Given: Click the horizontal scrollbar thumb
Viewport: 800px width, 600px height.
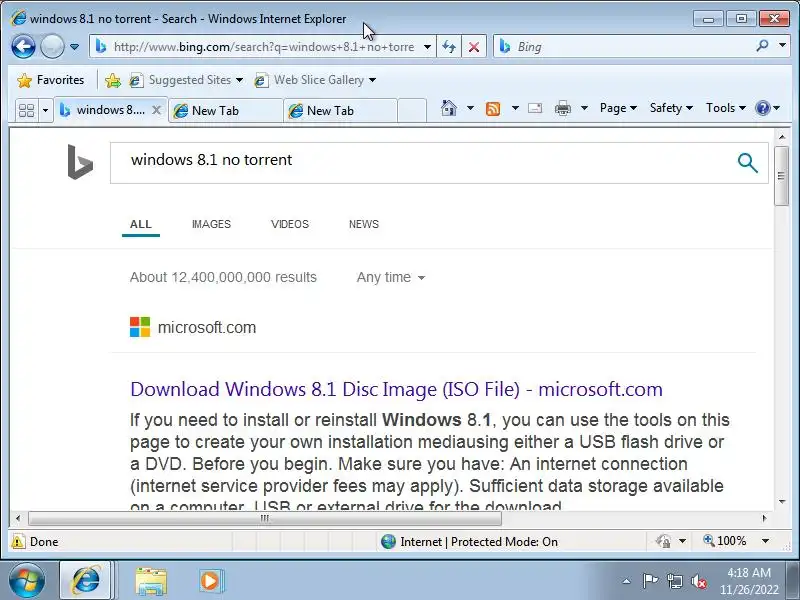Looking at the screenshot, I should click(x=265, y=518).
